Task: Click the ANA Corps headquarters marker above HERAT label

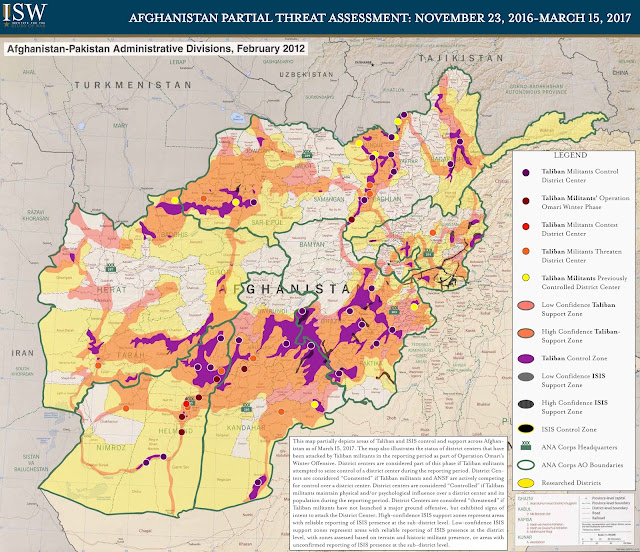Action: [x=110, y=268]
